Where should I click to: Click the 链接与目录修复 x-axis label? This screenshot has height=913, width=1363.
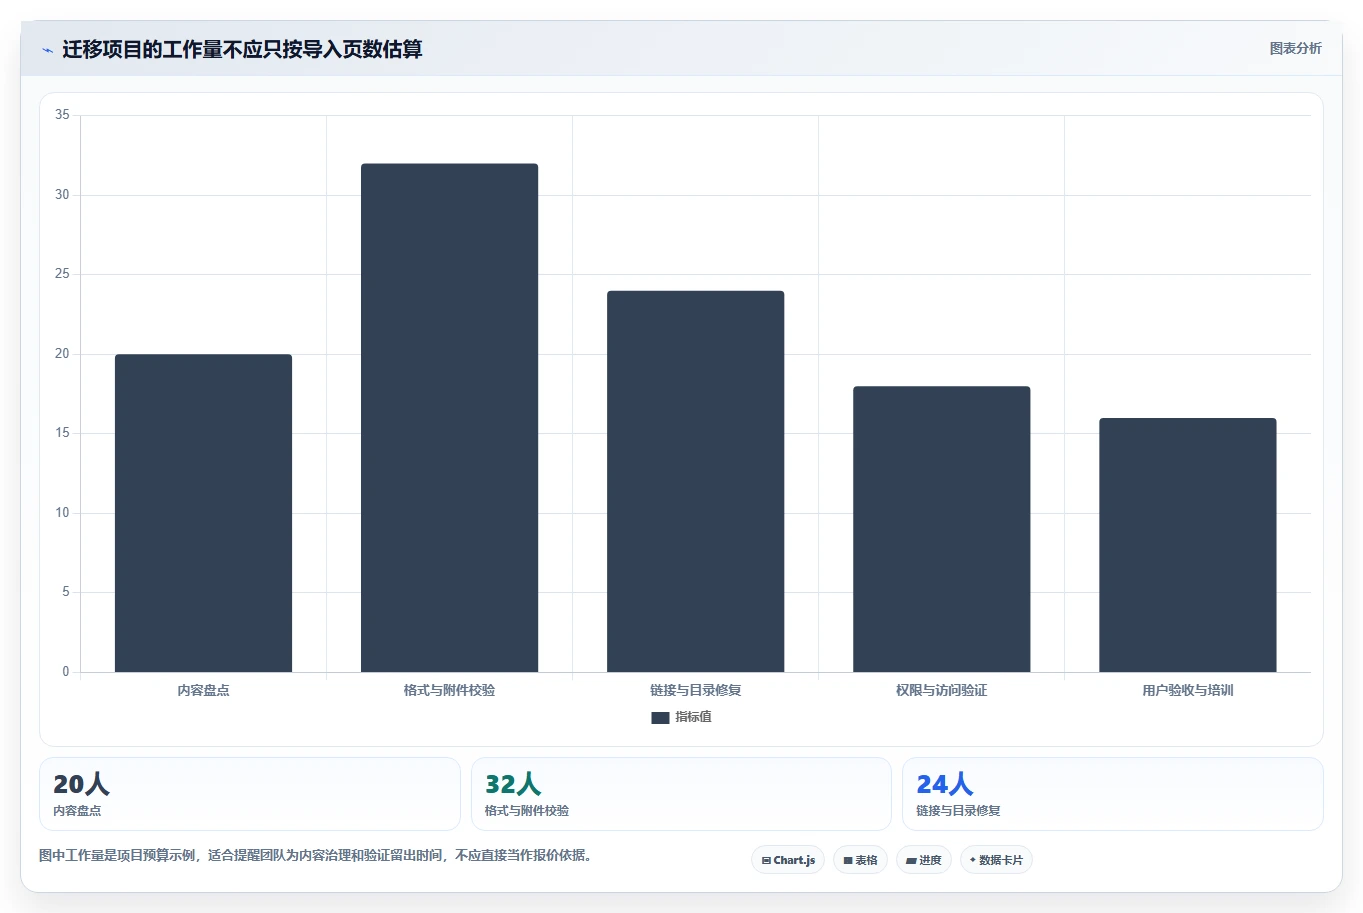[x=695, y=690]
